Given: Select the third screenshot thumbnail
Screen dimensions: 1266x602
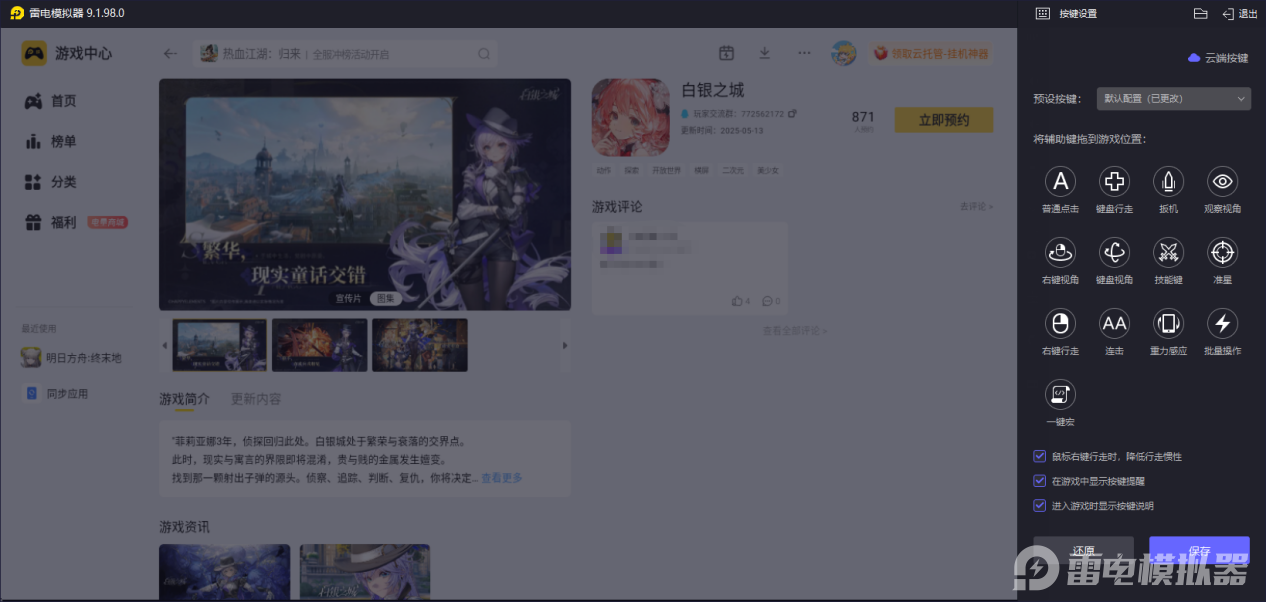Looking at the screenshot, I should [x=419, y=345].
